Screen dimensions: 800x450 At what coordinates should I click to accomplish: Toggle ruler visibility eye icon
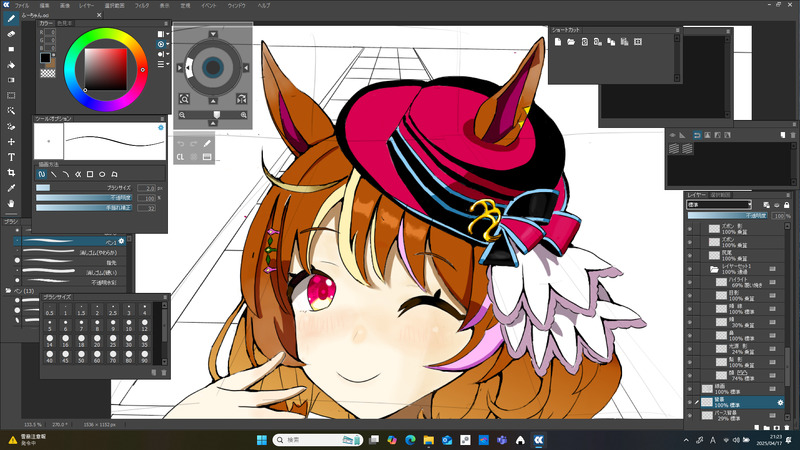click(x=672, y=135)
